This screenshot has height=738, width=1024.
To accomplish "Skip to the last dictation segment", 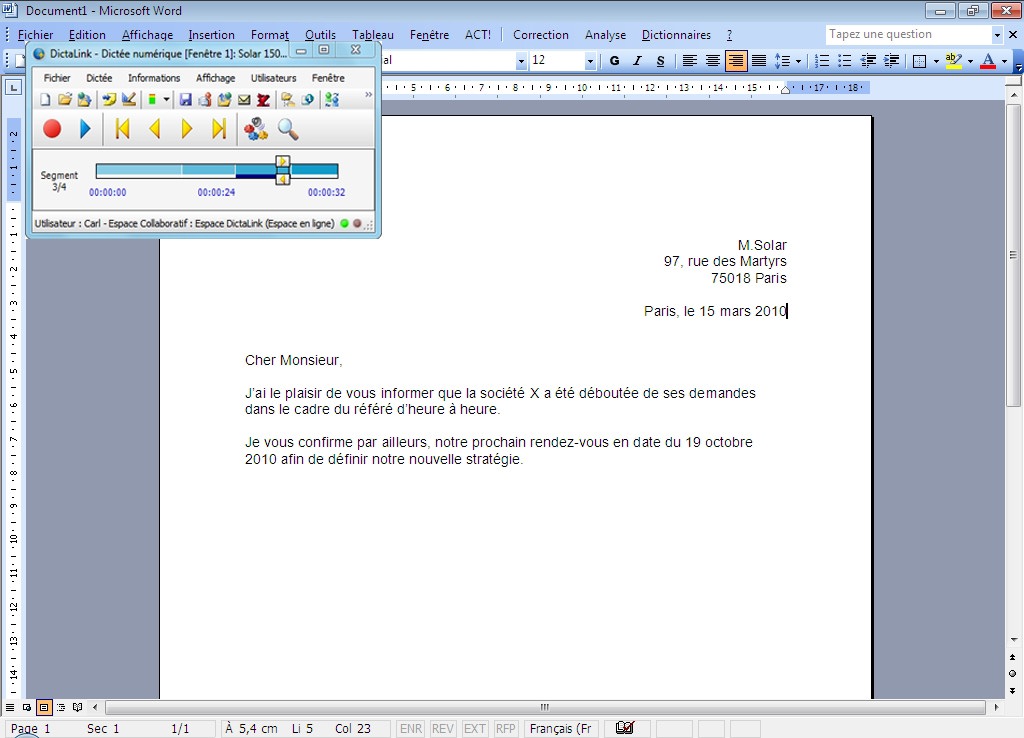I will pos(219,129).
